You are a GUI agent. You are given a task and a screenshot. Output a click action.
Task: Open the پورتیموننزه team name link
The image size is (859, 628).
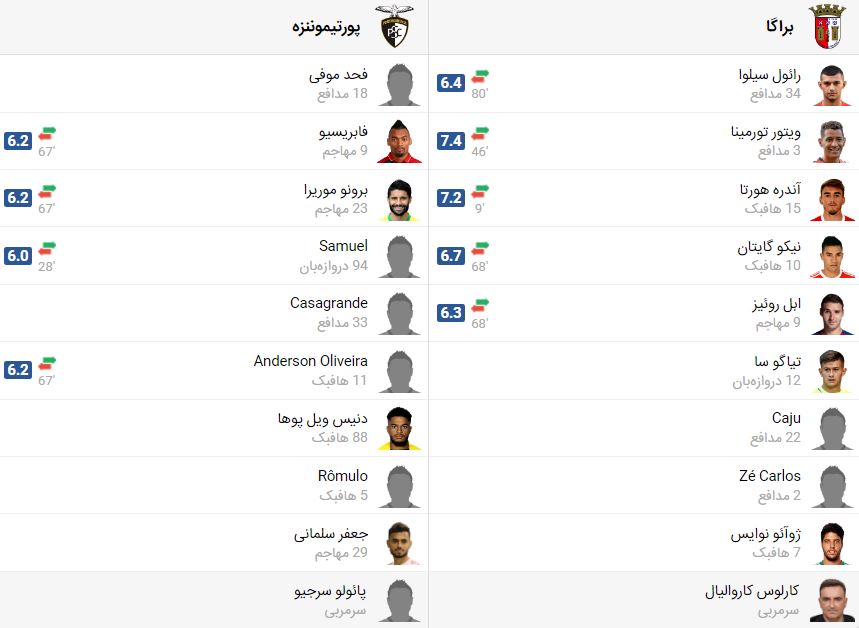click(x=326, y=27)
